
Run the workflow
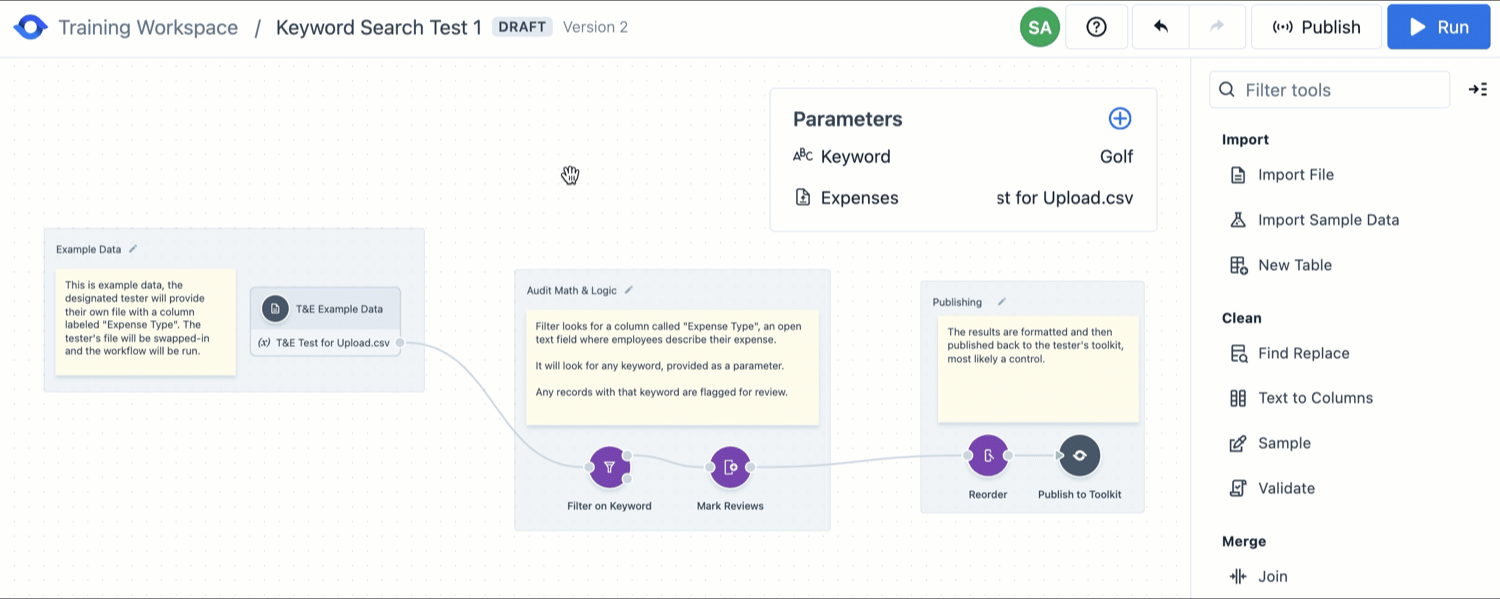pos(1438,27)
